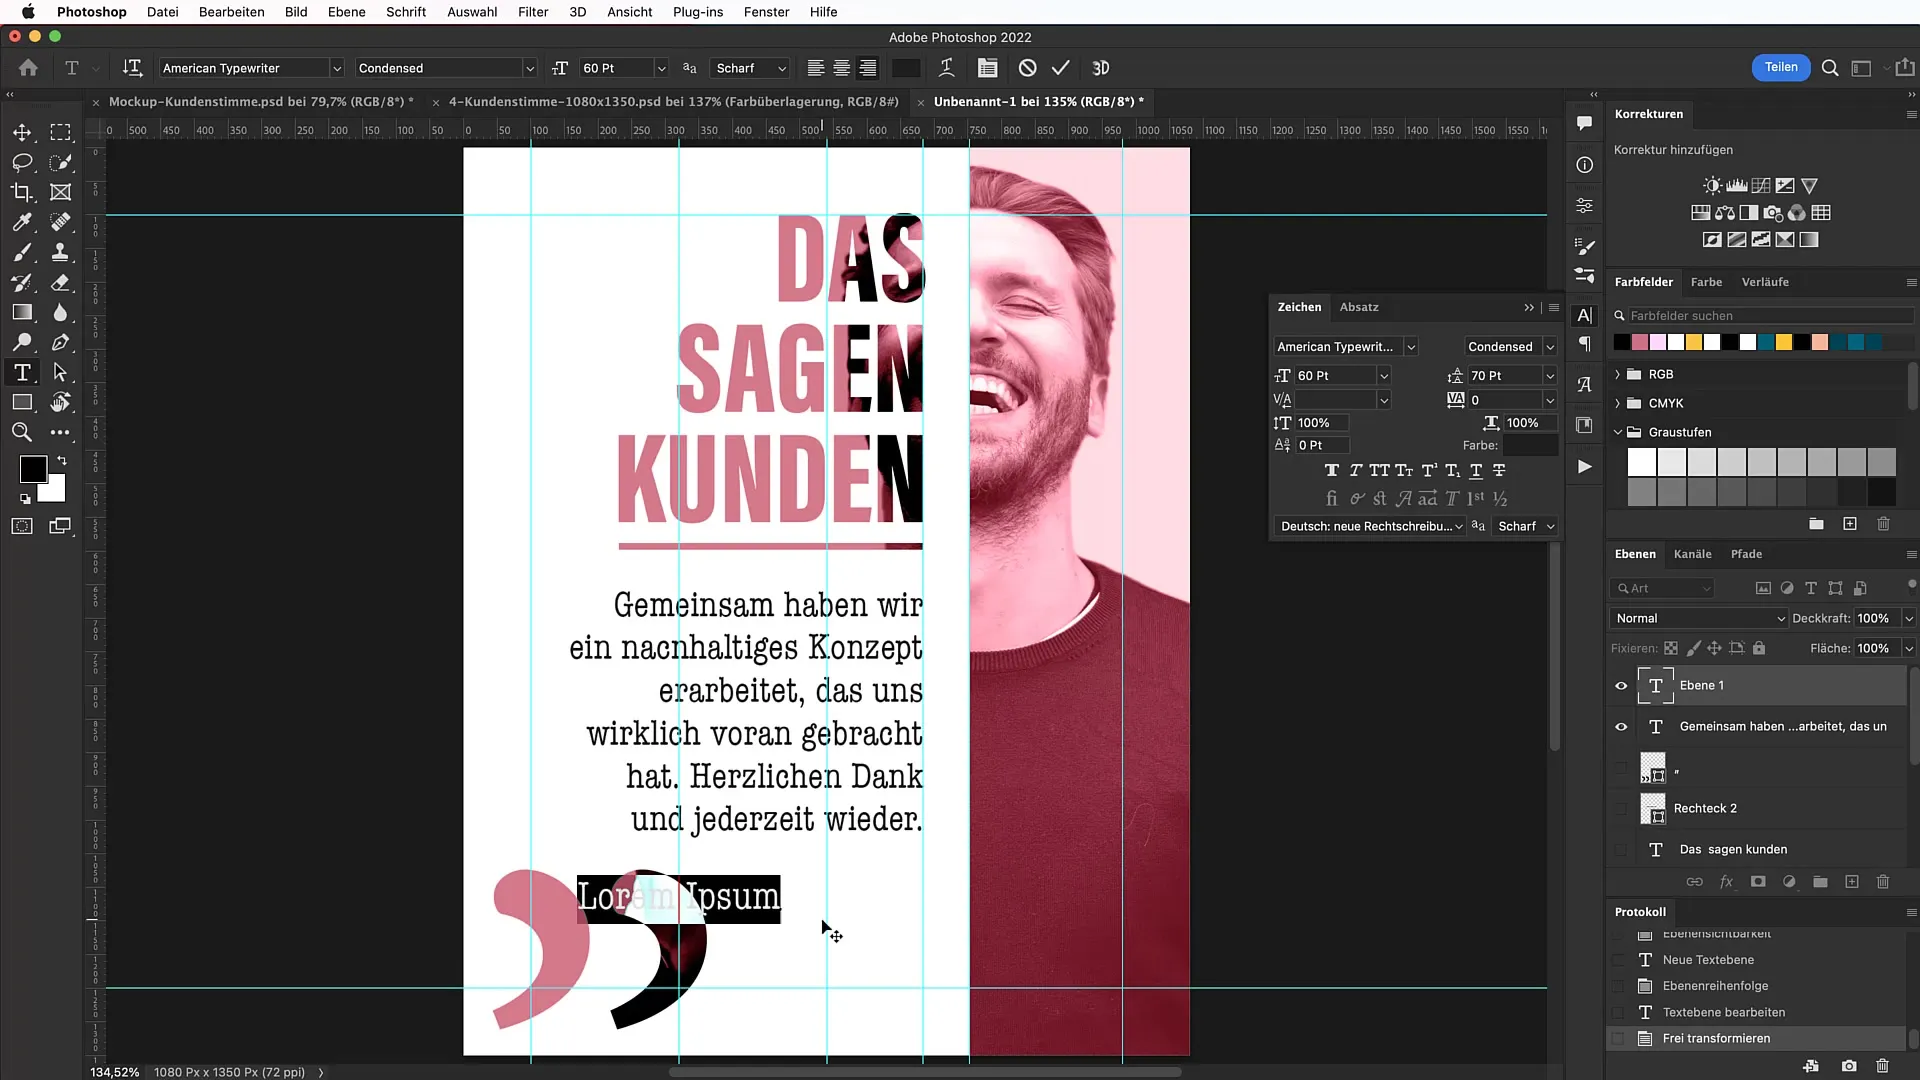Switch to the Absatz panel tab
The width and height of the screenshot is (1920, 1080).
pos(1358,306)
